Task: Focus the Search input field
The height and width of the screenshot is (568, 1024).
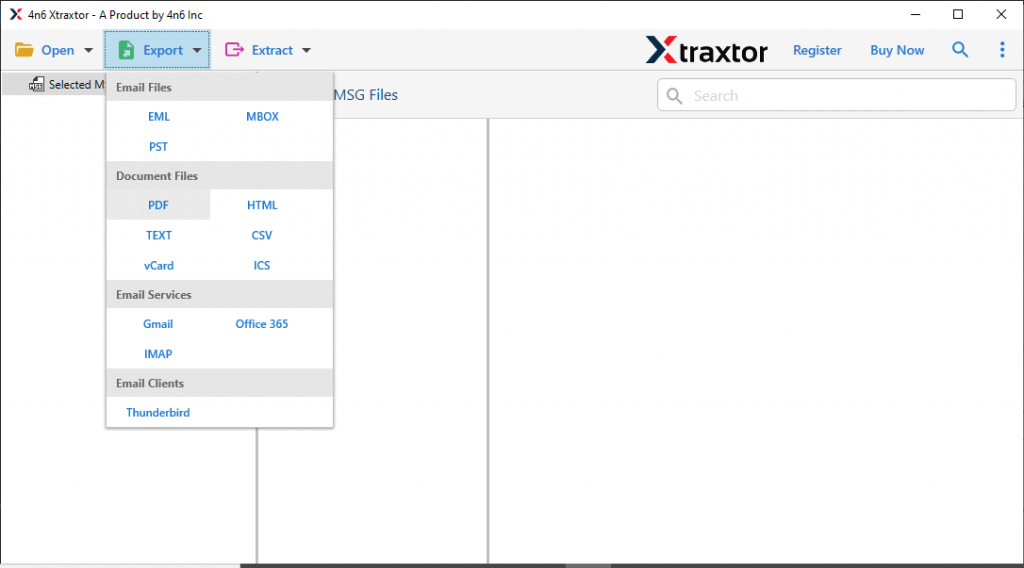Action: (x=837, y=95)
